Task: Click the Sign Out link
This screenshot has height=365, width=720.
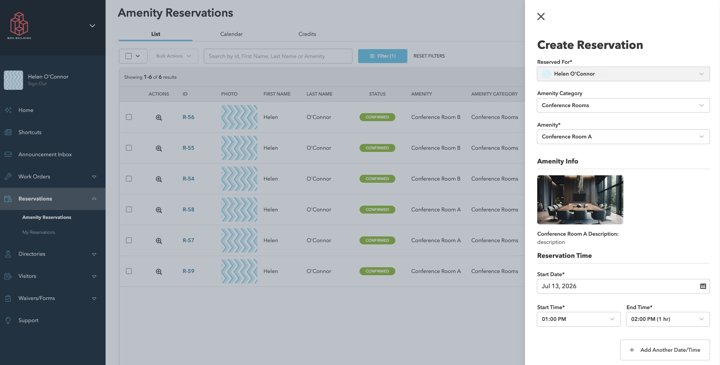Action: pos(37,84)
